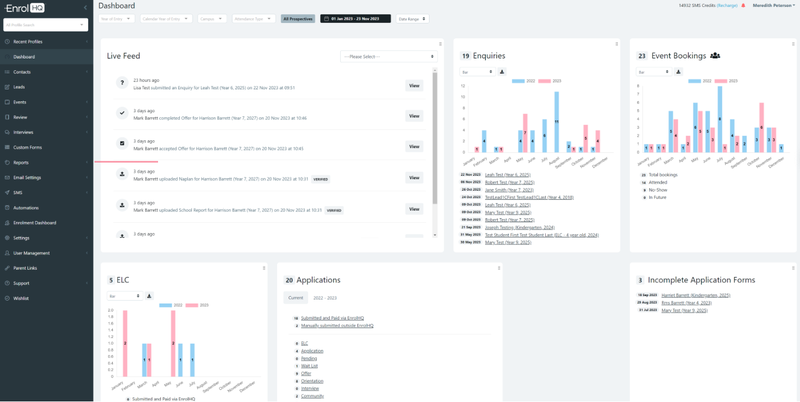Screen dimensions: 800x402
Task: View Lisa Test's enquiry feed entry
Action: coord(414,86)
